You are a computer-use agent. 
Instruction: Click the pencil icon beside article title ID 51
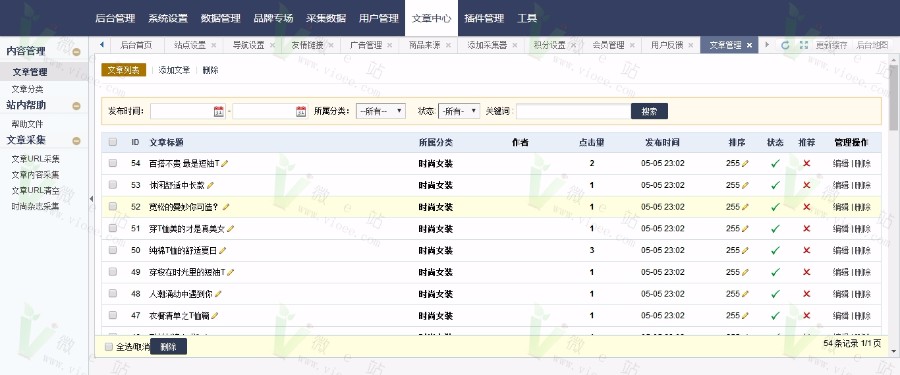(230, 229)
